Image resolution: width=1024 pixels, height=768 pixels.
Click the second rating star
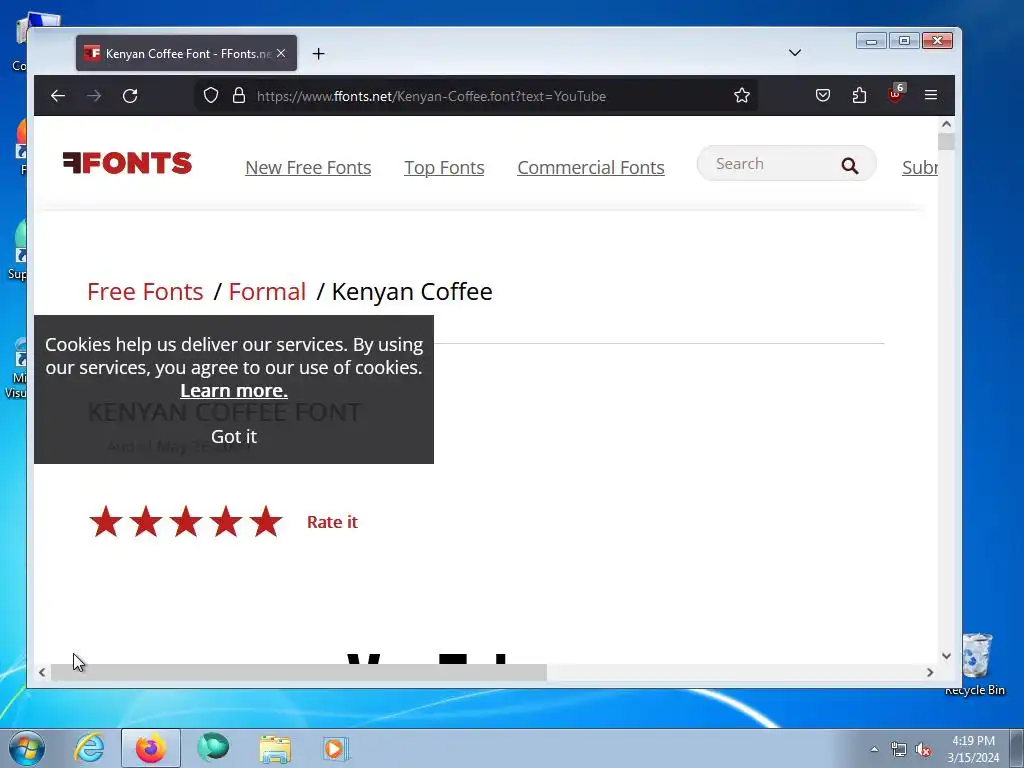pos(146,522)
